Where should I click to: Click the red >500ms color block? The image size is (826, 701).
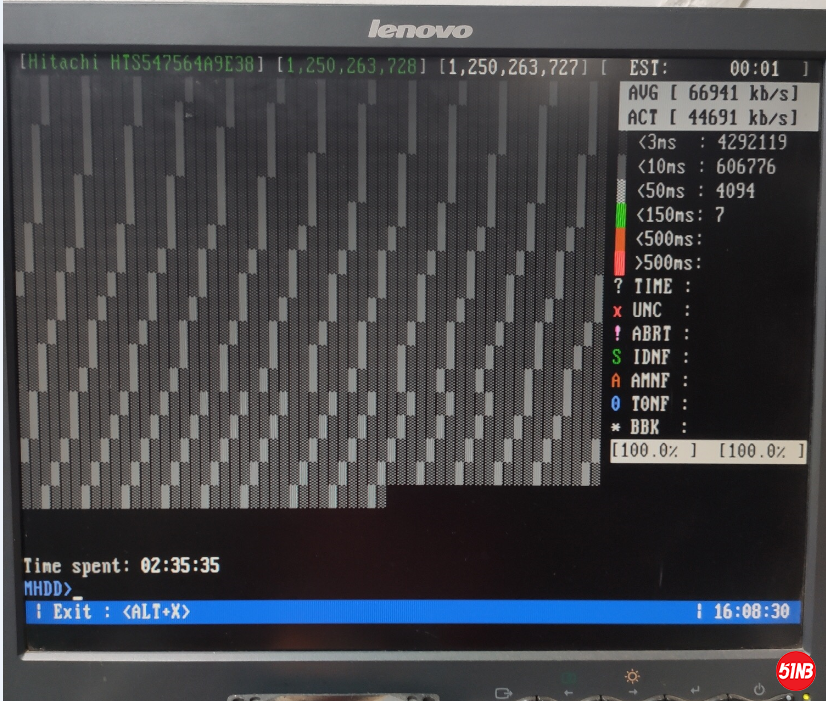620,263
